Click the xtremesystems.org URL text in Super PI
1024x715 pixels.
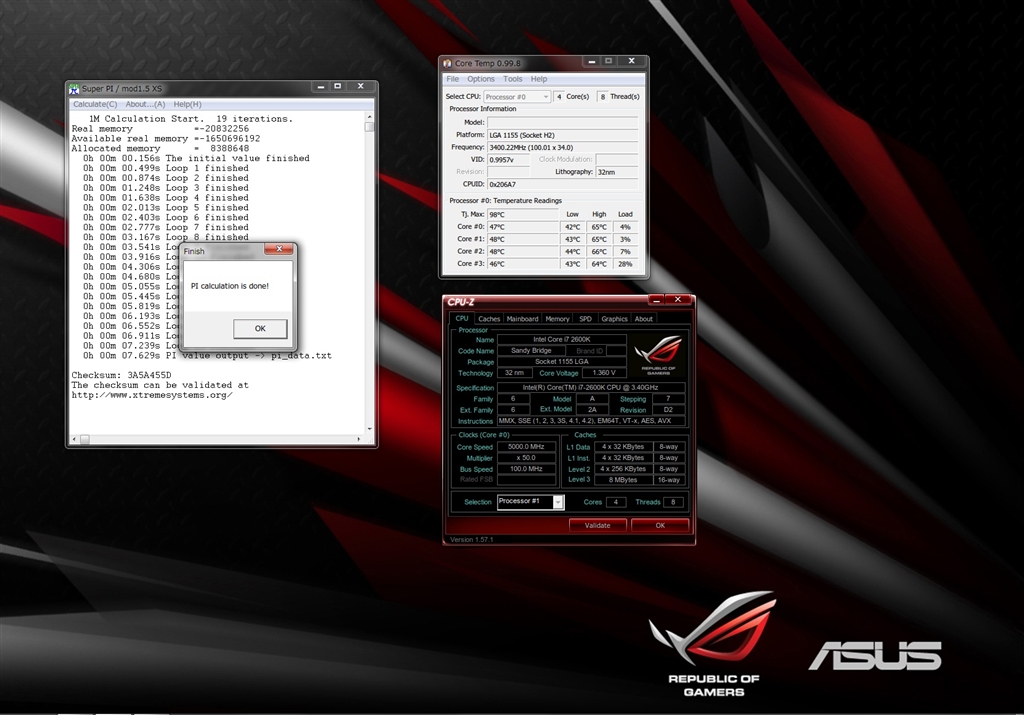(x=152, y=395)
